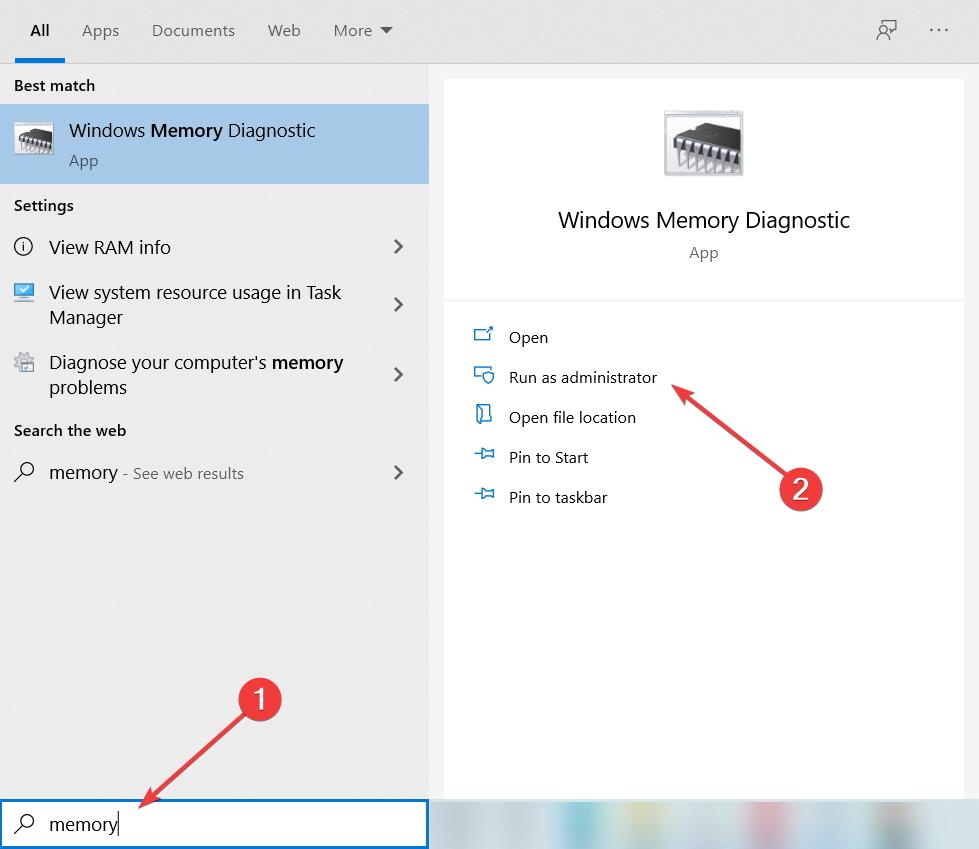Click the Windows Memory Diagnostic title in preview
Viewport: 979px width, 849px height.
(704, 220)
